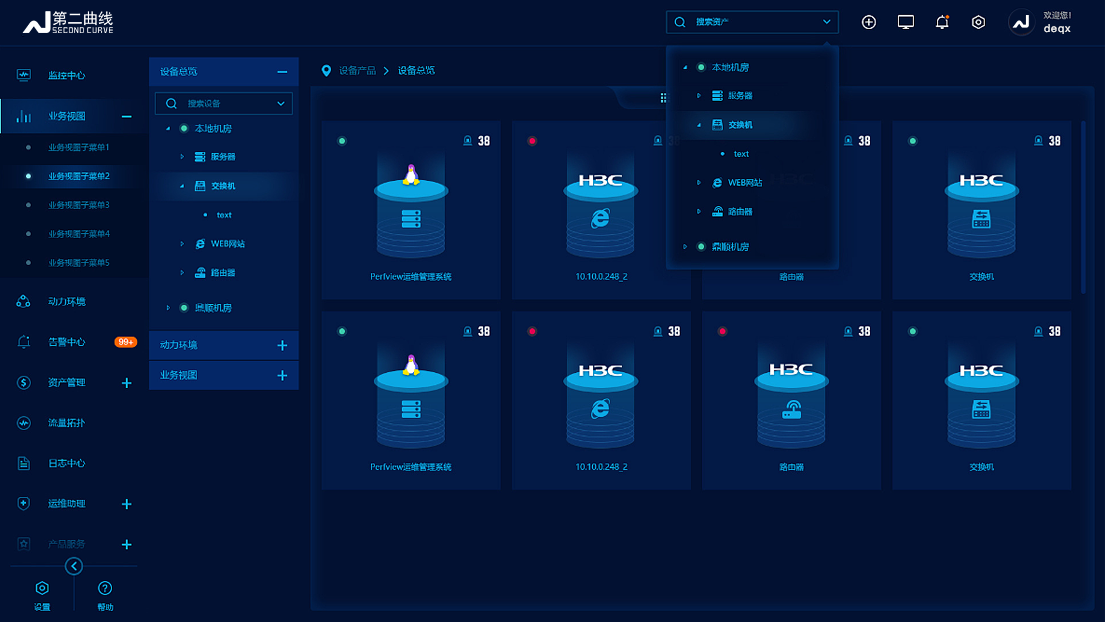Select 路由器 in the asset dropdown tree

[x=740, y=212]
